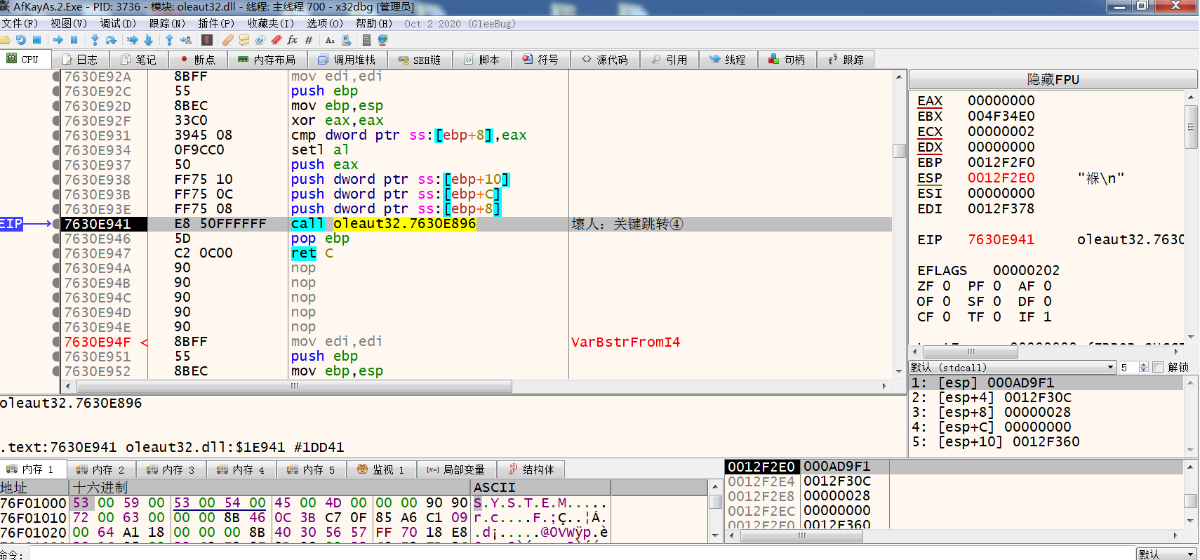
Task: Click the Step Into toolbar icon
Action: tap(95, 40)
